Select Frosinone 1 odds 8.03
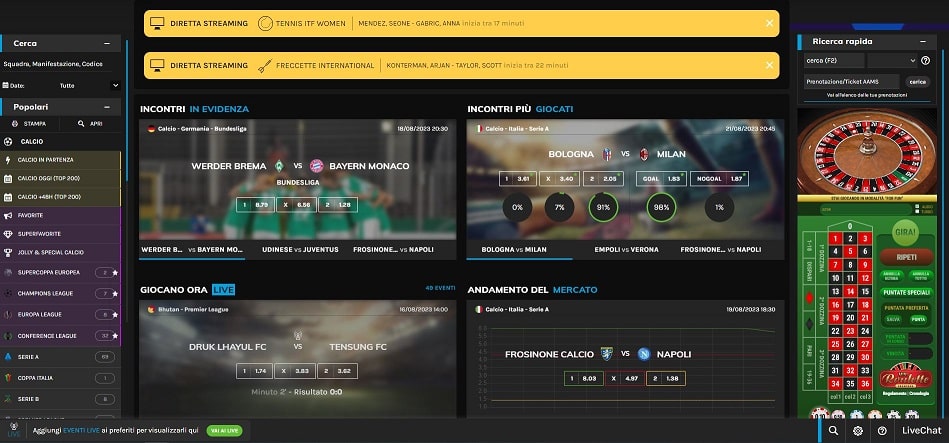 583,378
